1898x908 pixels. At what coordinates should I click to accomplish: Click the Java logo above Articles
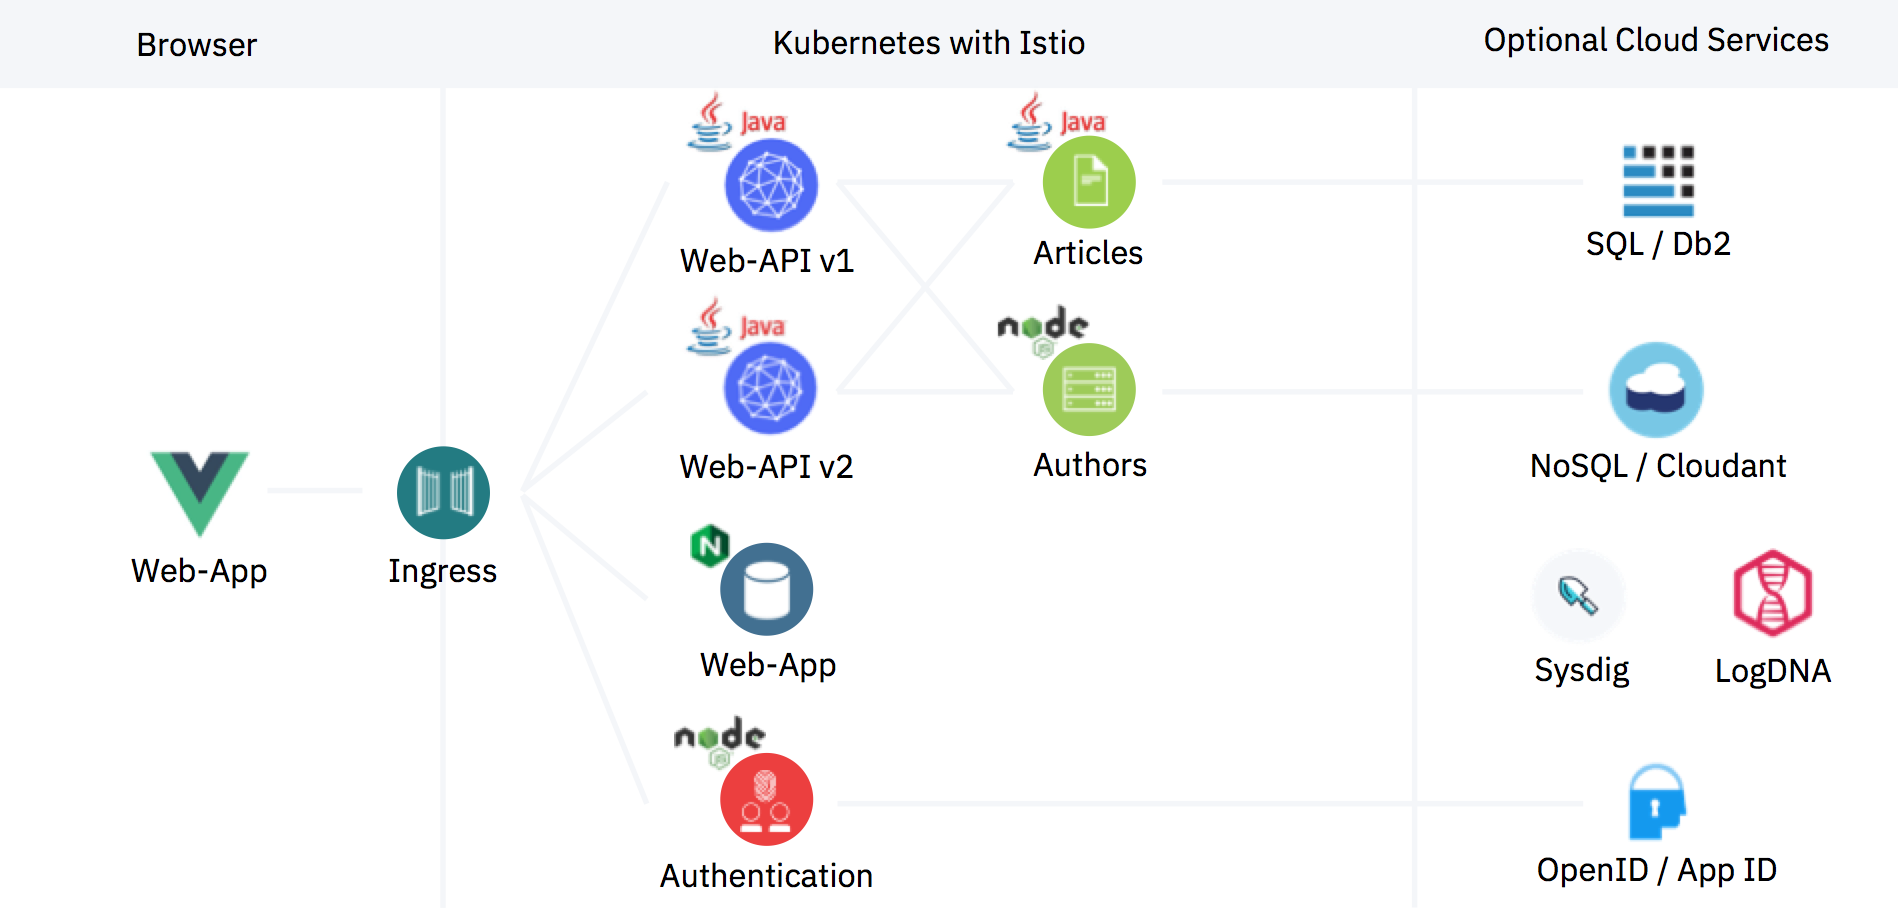(1057, 122)
